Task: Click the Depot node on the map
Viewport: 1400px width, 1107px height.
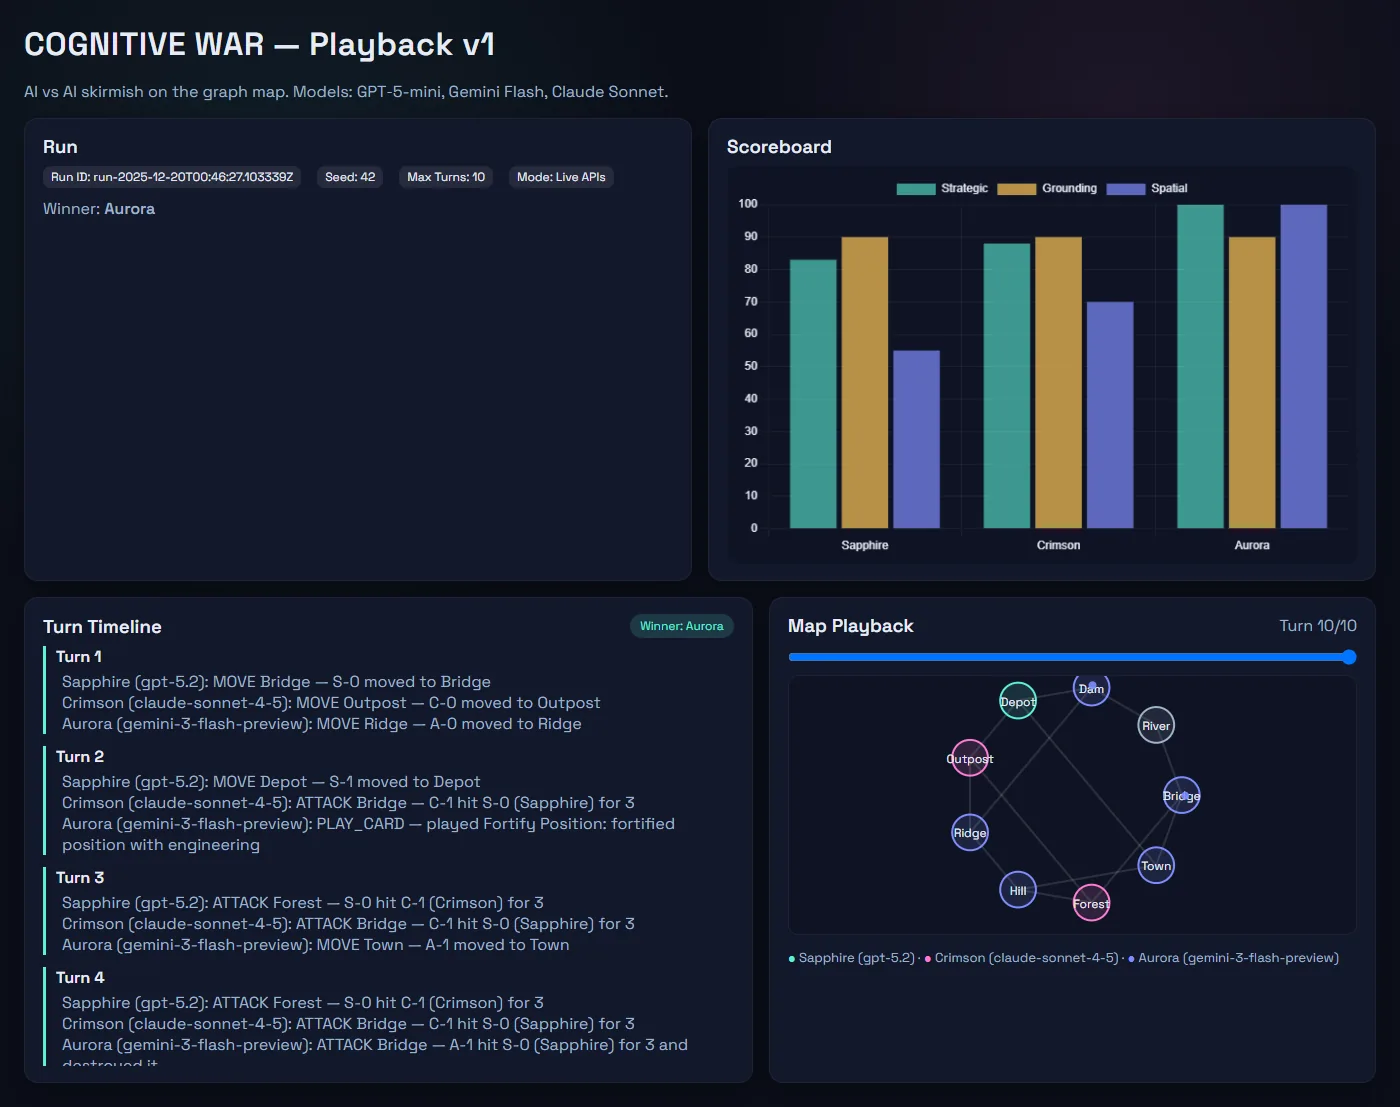Action: tap(1018, 701)
